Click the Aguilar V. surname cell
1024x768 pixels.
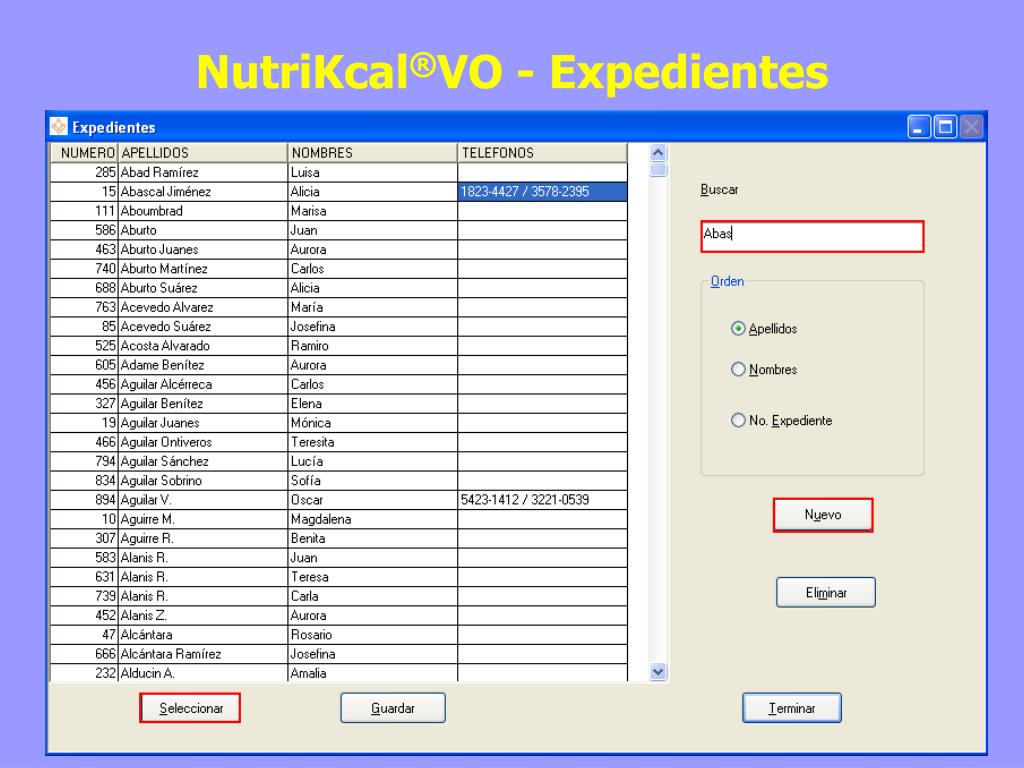pos(203,500)
